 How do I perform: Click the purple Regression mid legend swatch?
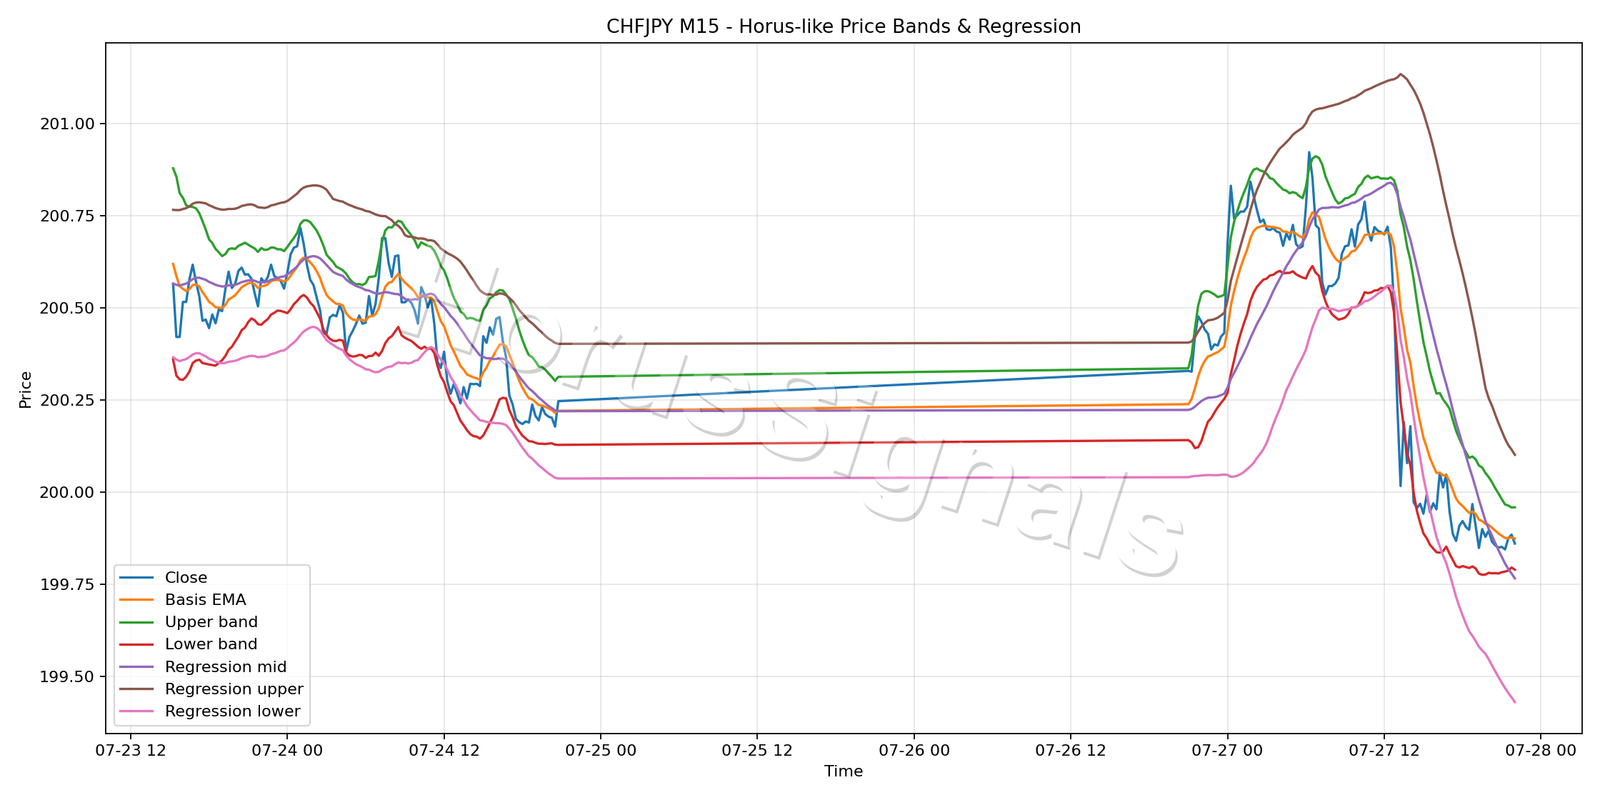click(137, 667)
